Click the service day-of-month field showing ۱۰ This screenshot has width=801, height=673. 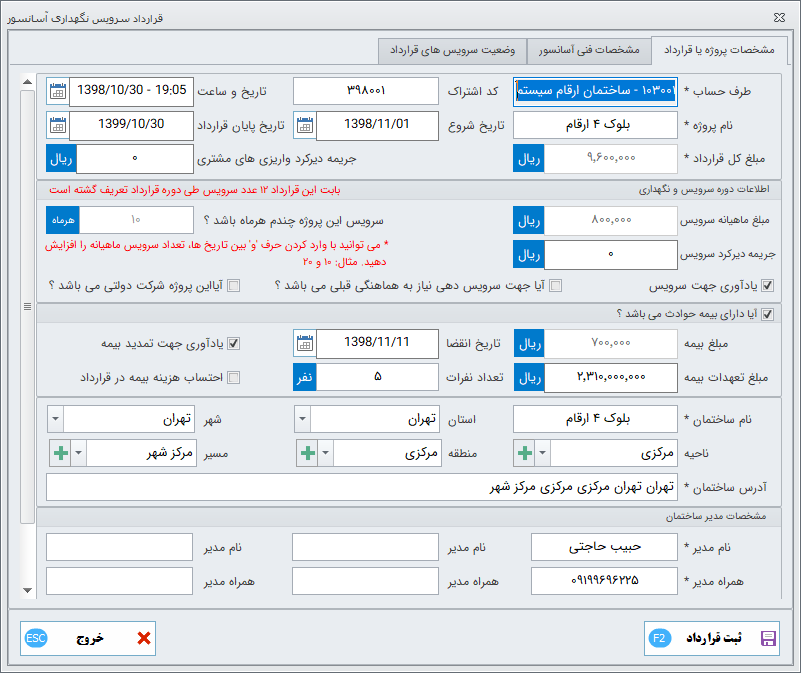pos(136,220)
